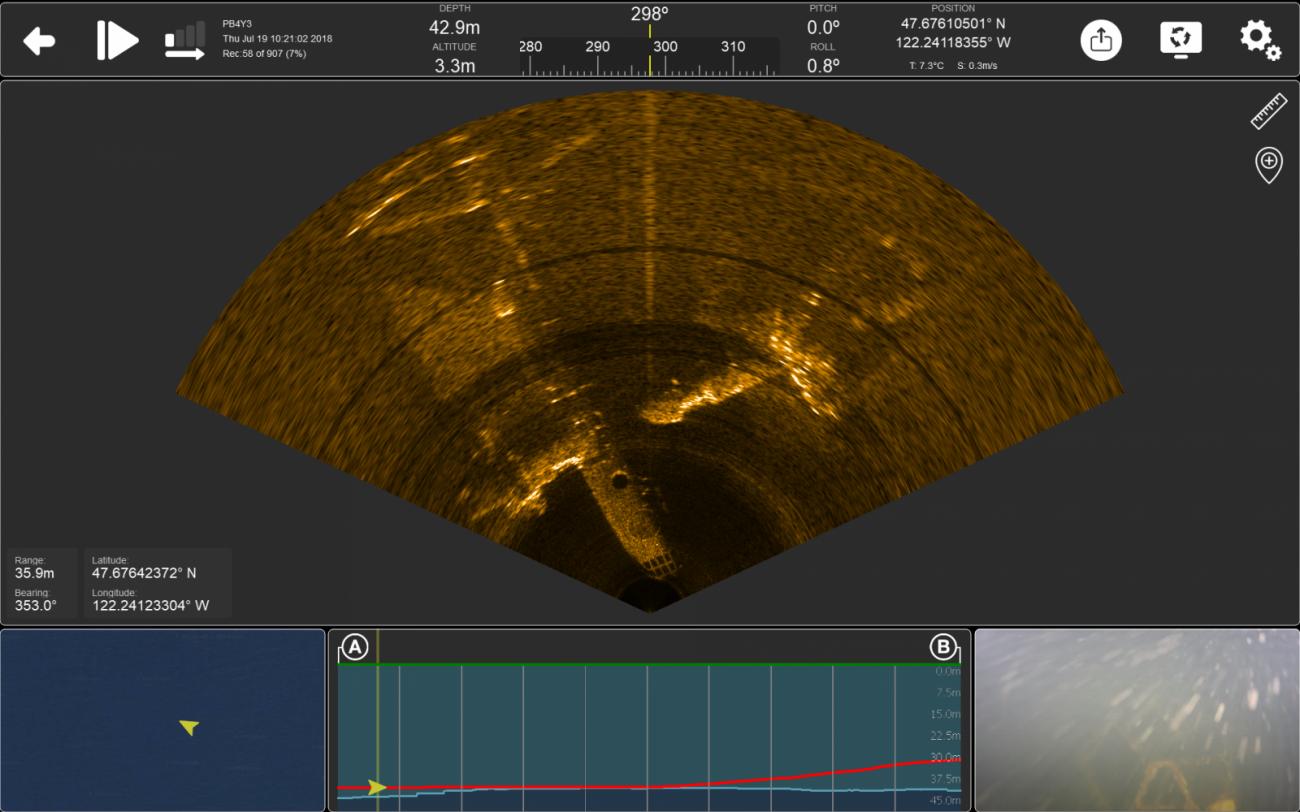1300x812 pixels.
Task: Click the yellow vessel arrow on map
Action: [189, 727]
